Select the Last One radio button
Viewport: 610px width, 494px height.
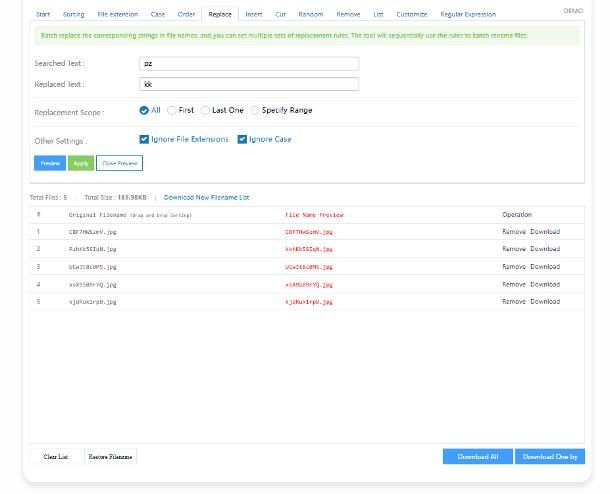click(206, 111)
